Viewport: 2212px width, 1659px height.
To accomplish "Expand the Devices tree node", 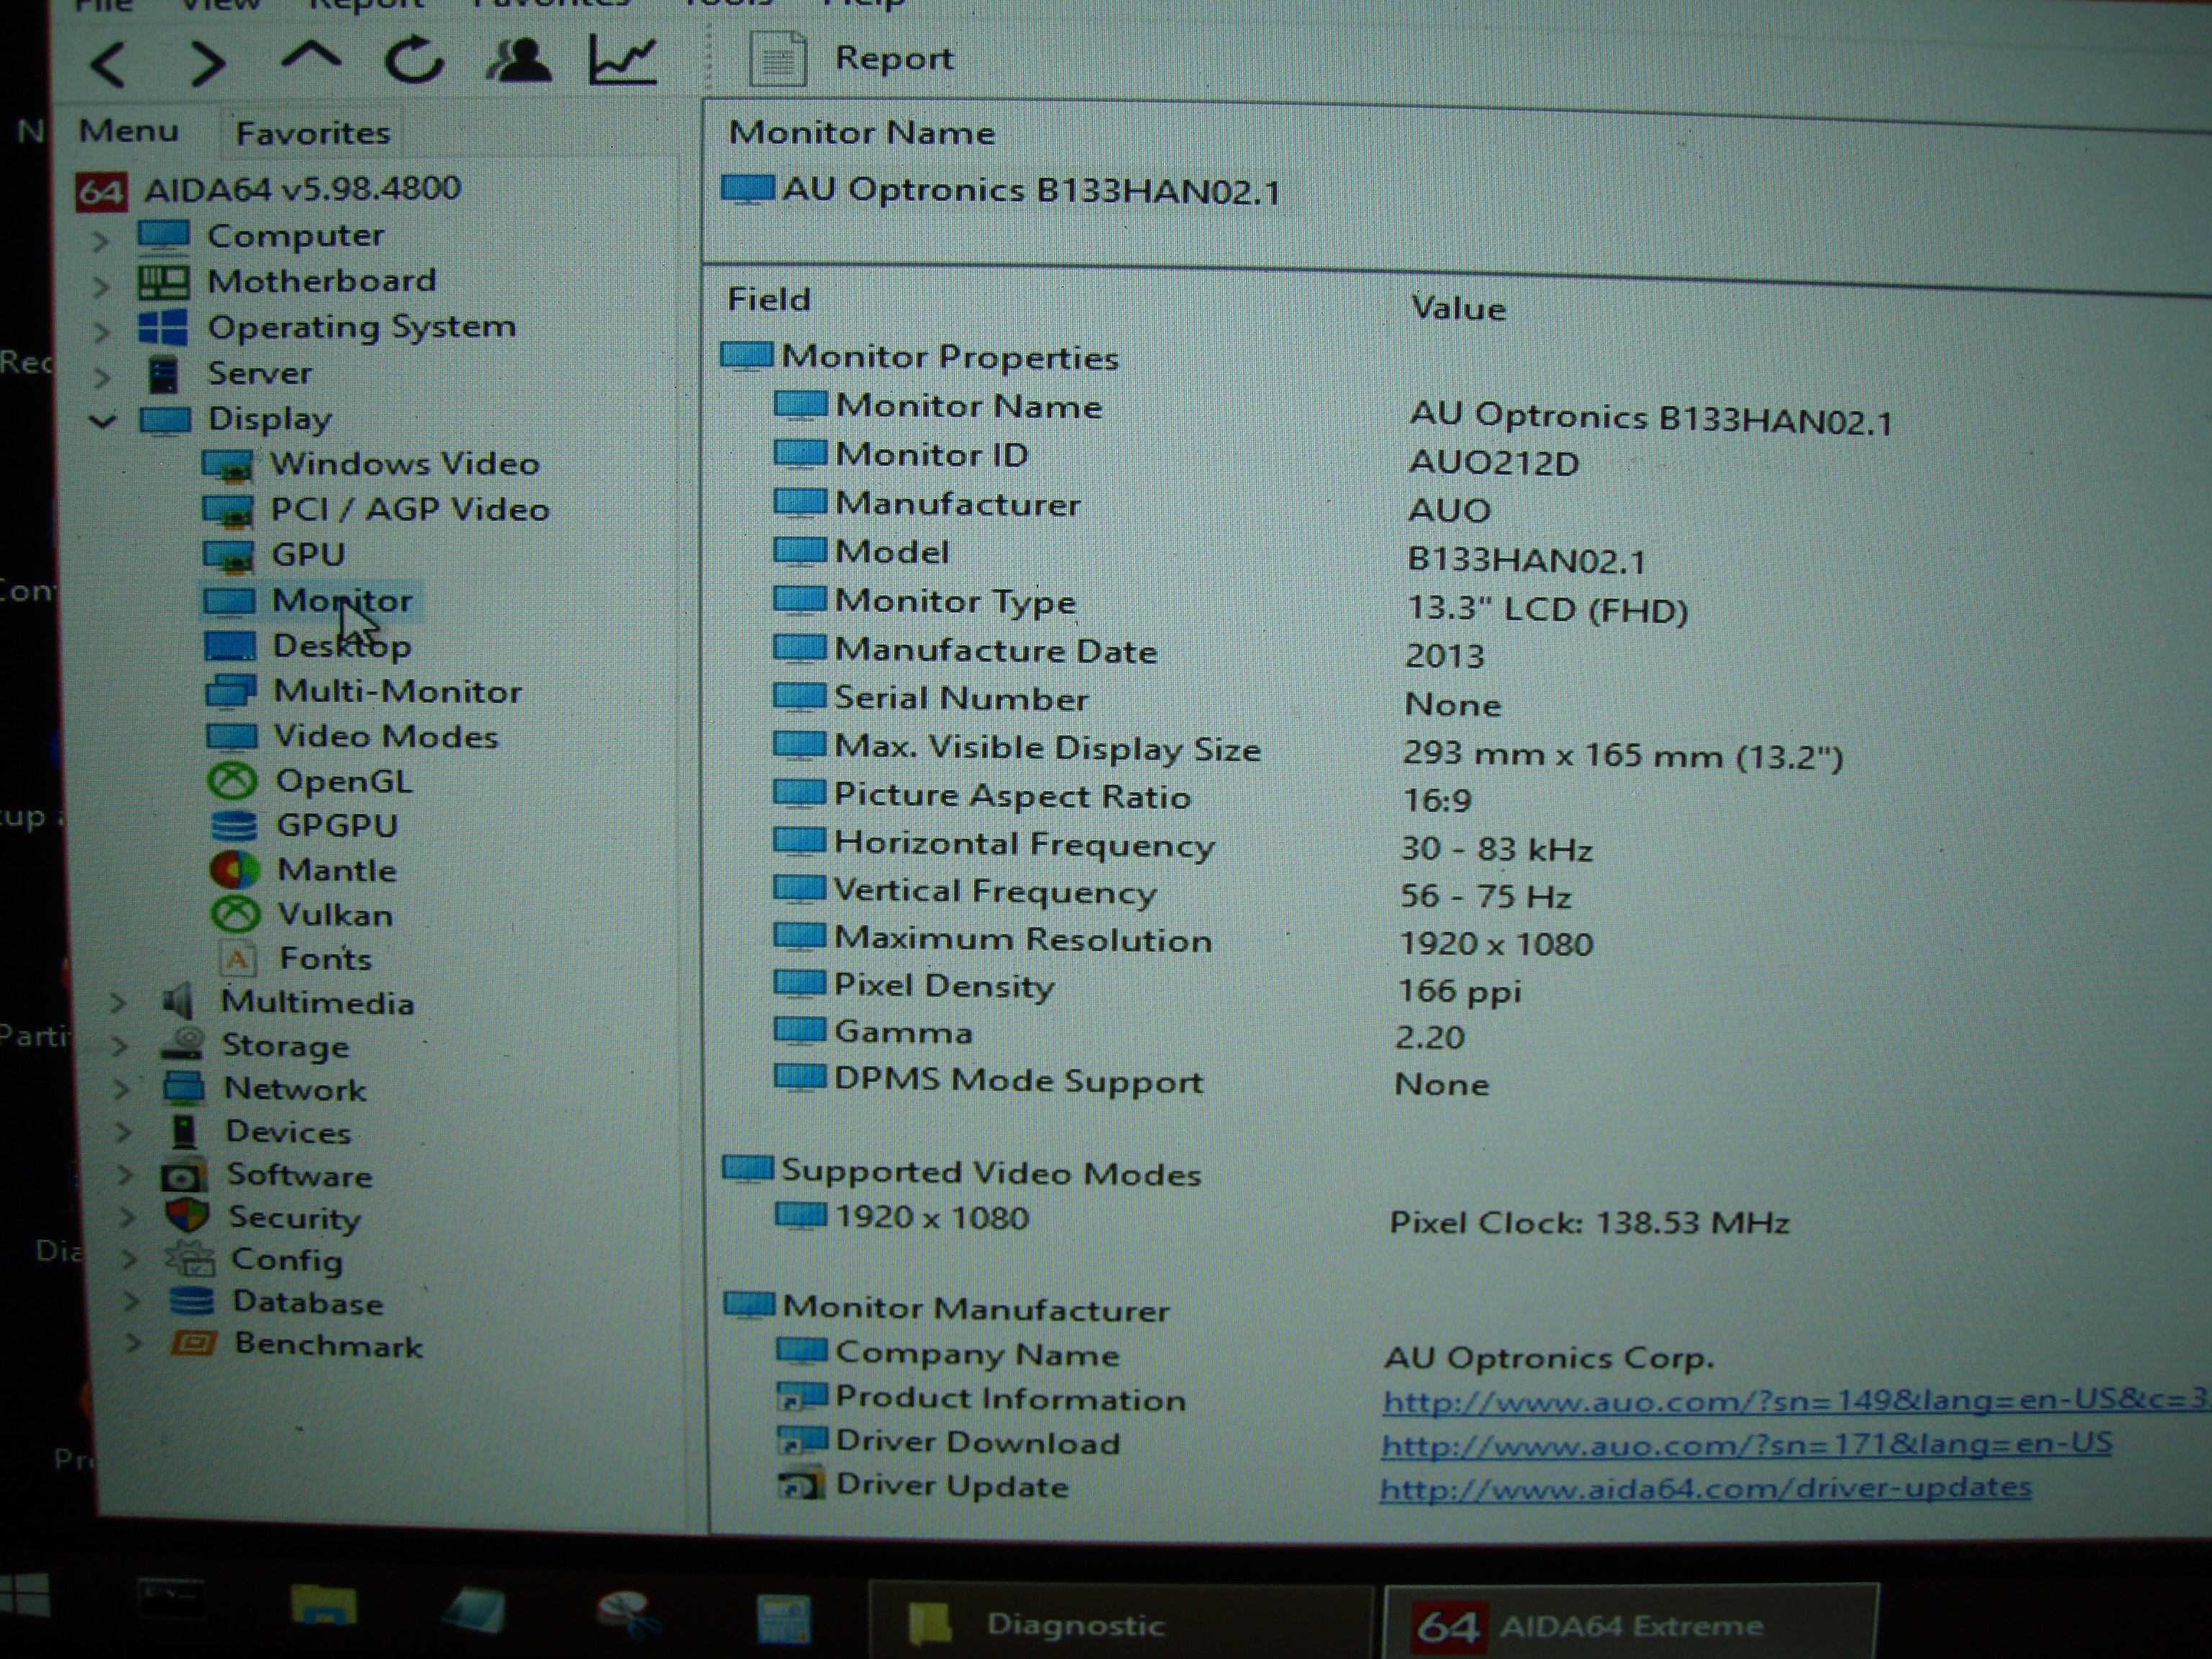I will 124,1132.
